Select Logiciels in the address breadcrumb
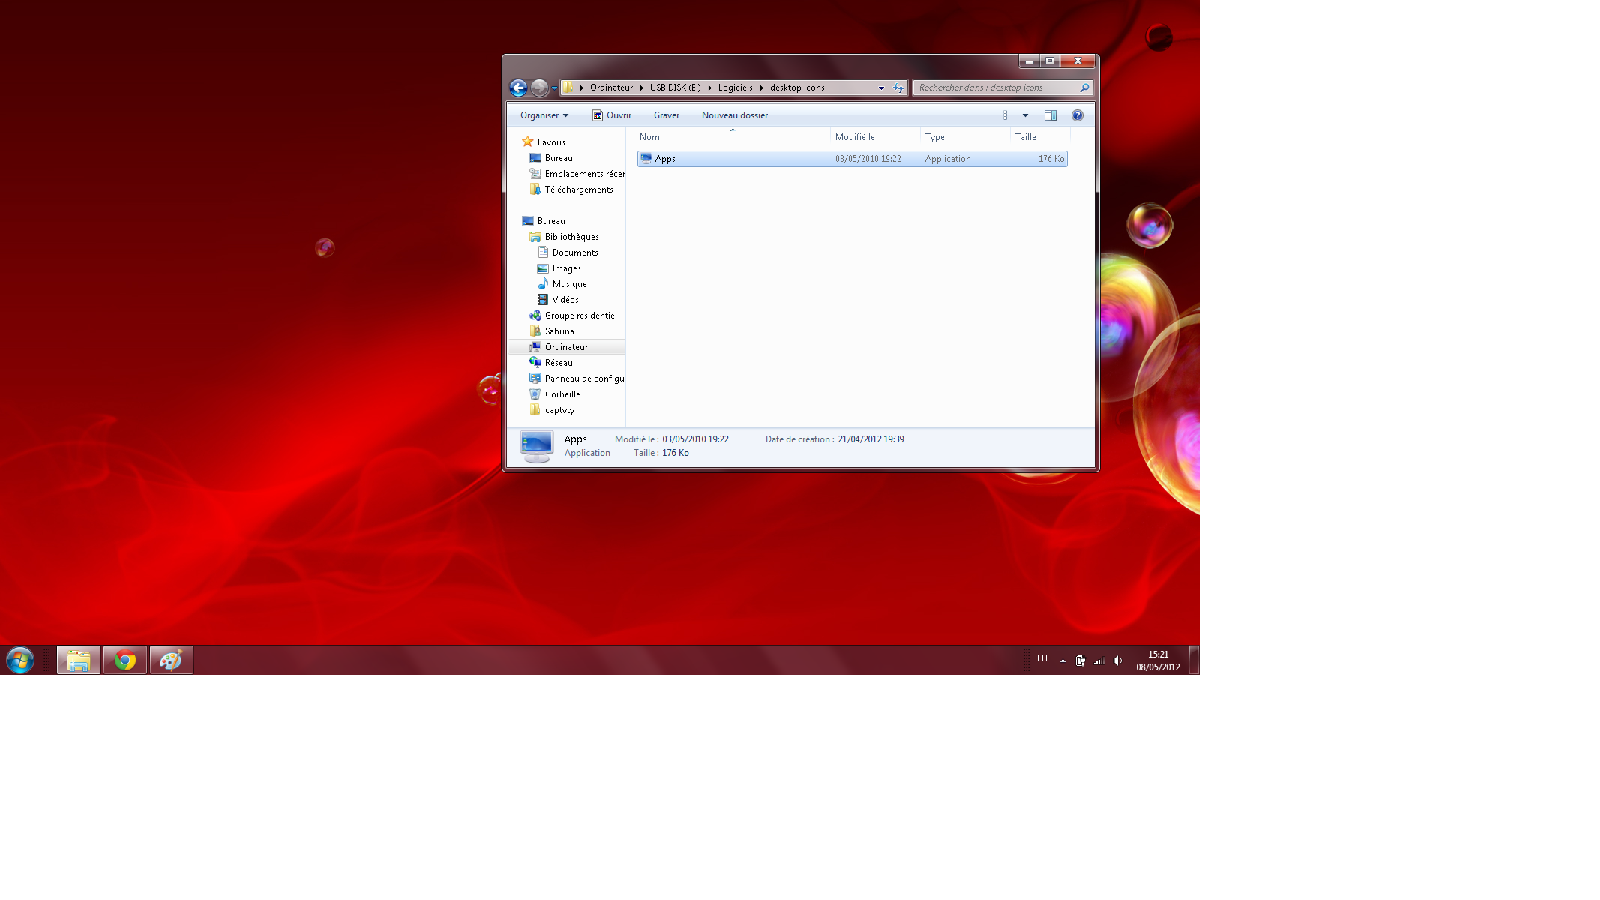Image resolution: width=1600 pixels, height=900 pixels. pos(735,88)
